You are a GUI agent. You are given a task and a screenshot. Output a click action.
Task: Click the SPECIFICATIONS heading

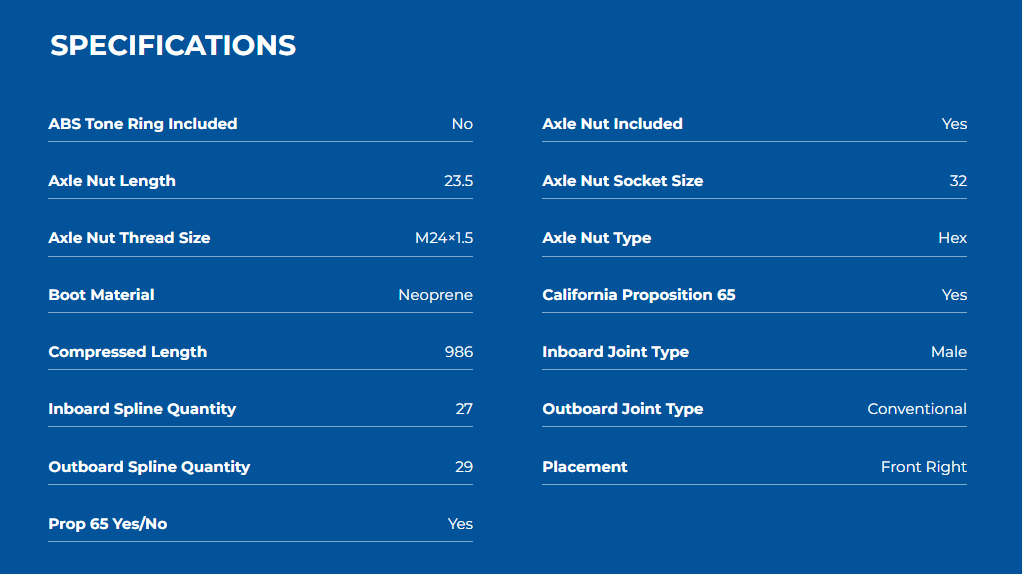173,46
